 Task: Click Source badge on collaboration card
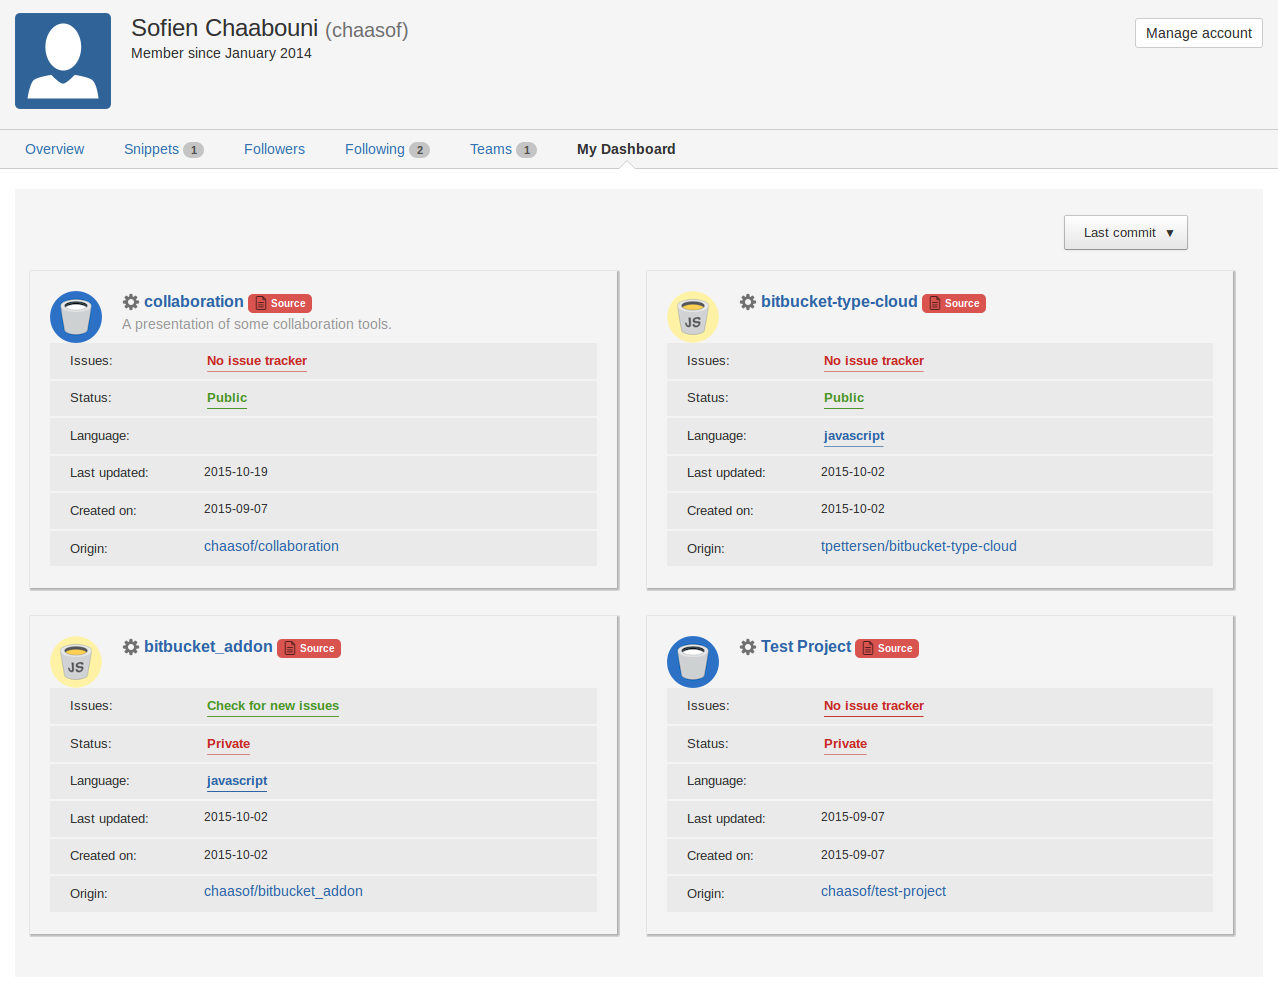(280, 303)
